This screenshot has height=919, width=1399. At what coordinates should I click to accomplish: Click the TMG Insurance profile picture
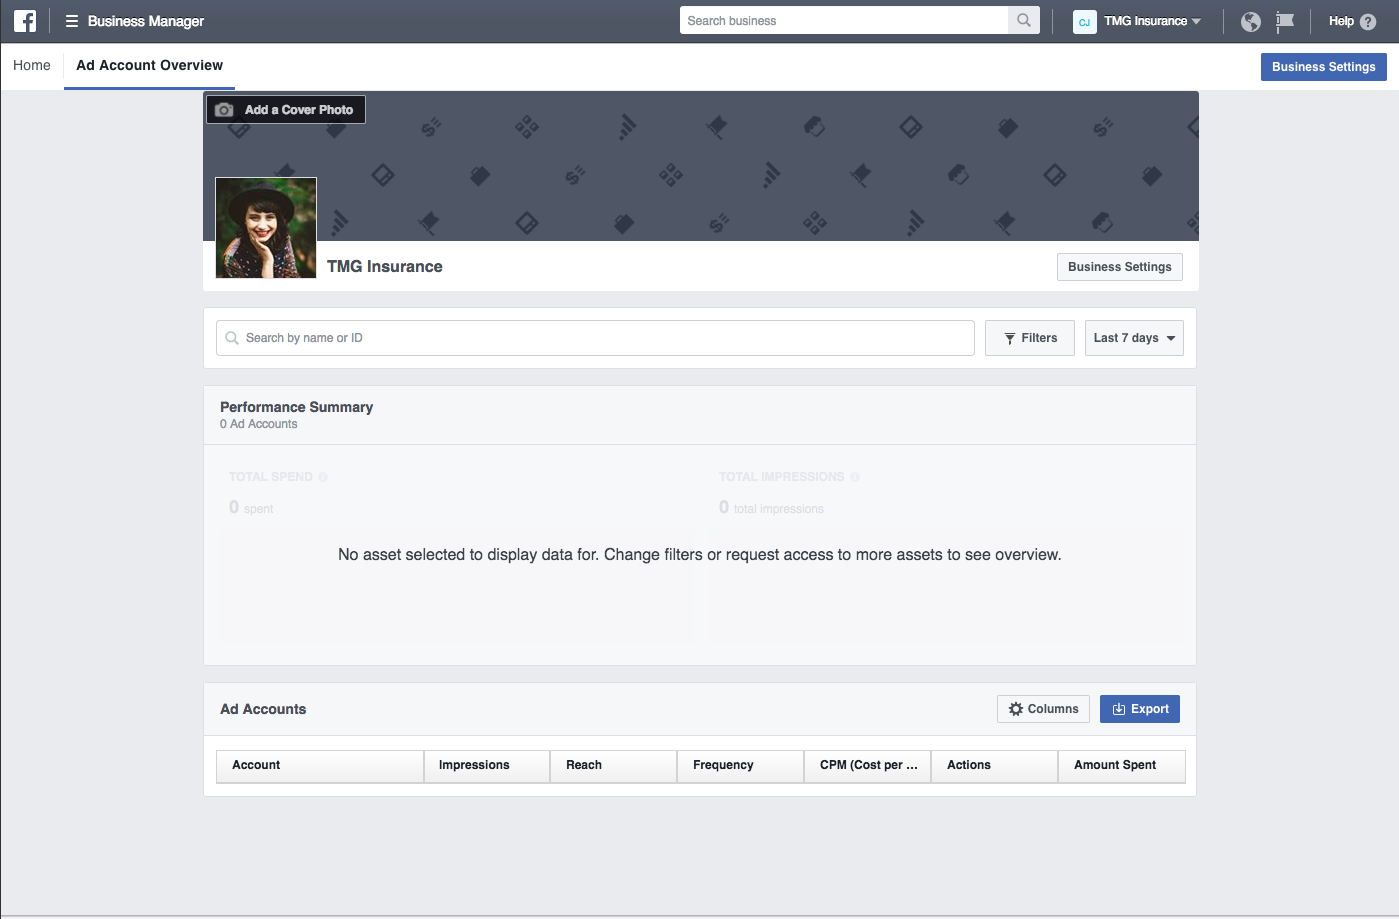point(266,228)
